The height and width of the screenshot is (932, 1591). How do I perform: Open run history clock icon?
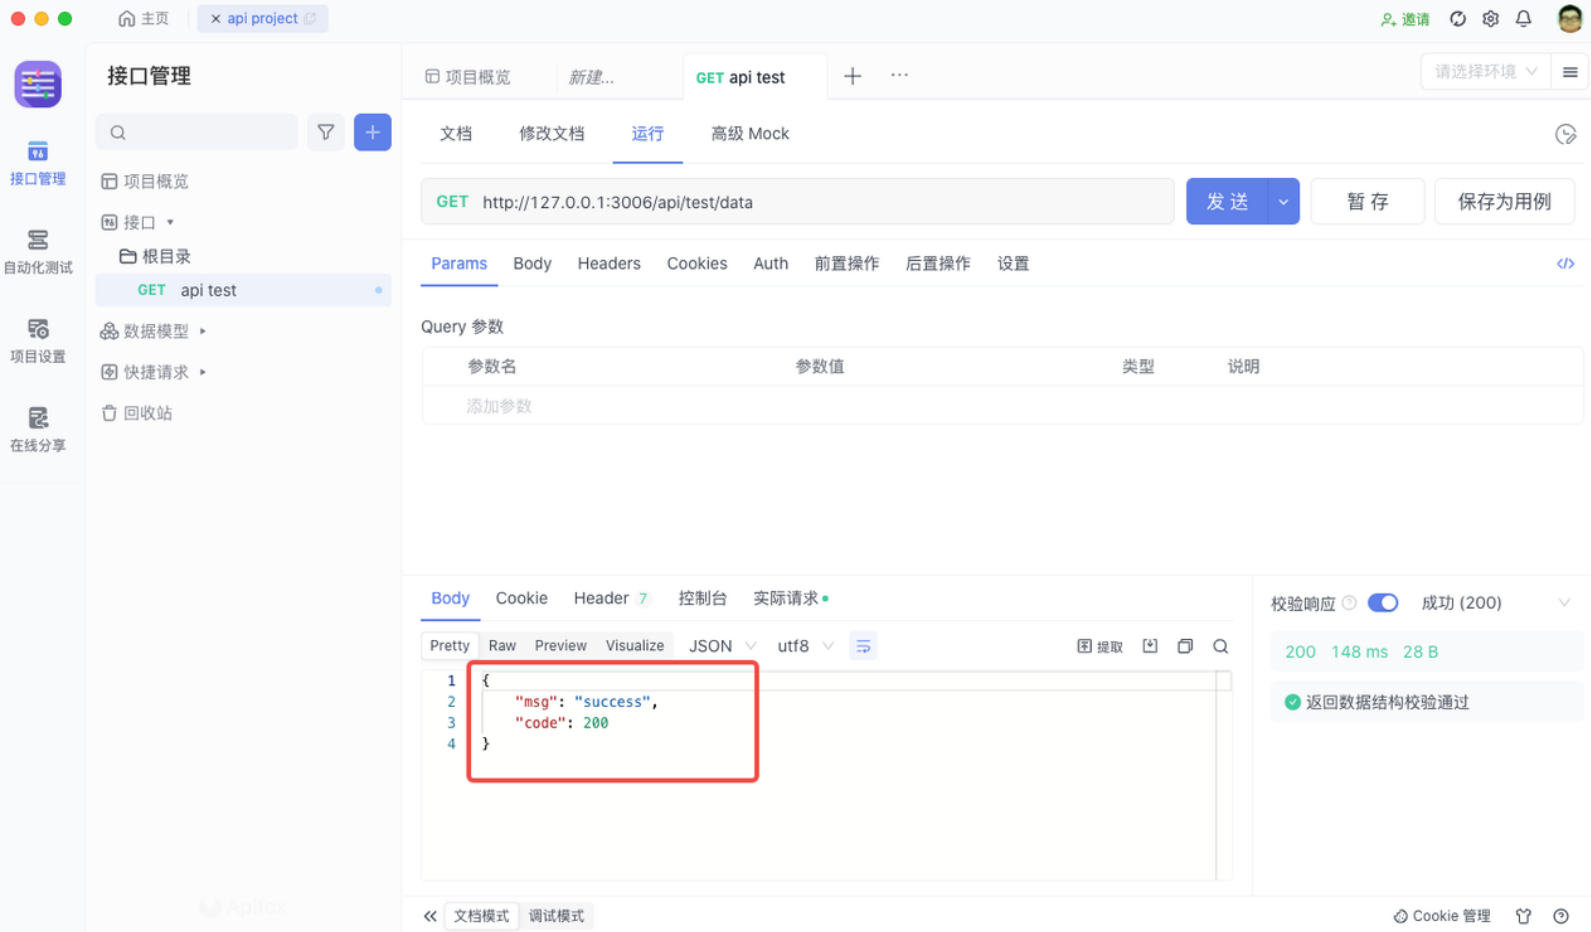pos(1565,134)
